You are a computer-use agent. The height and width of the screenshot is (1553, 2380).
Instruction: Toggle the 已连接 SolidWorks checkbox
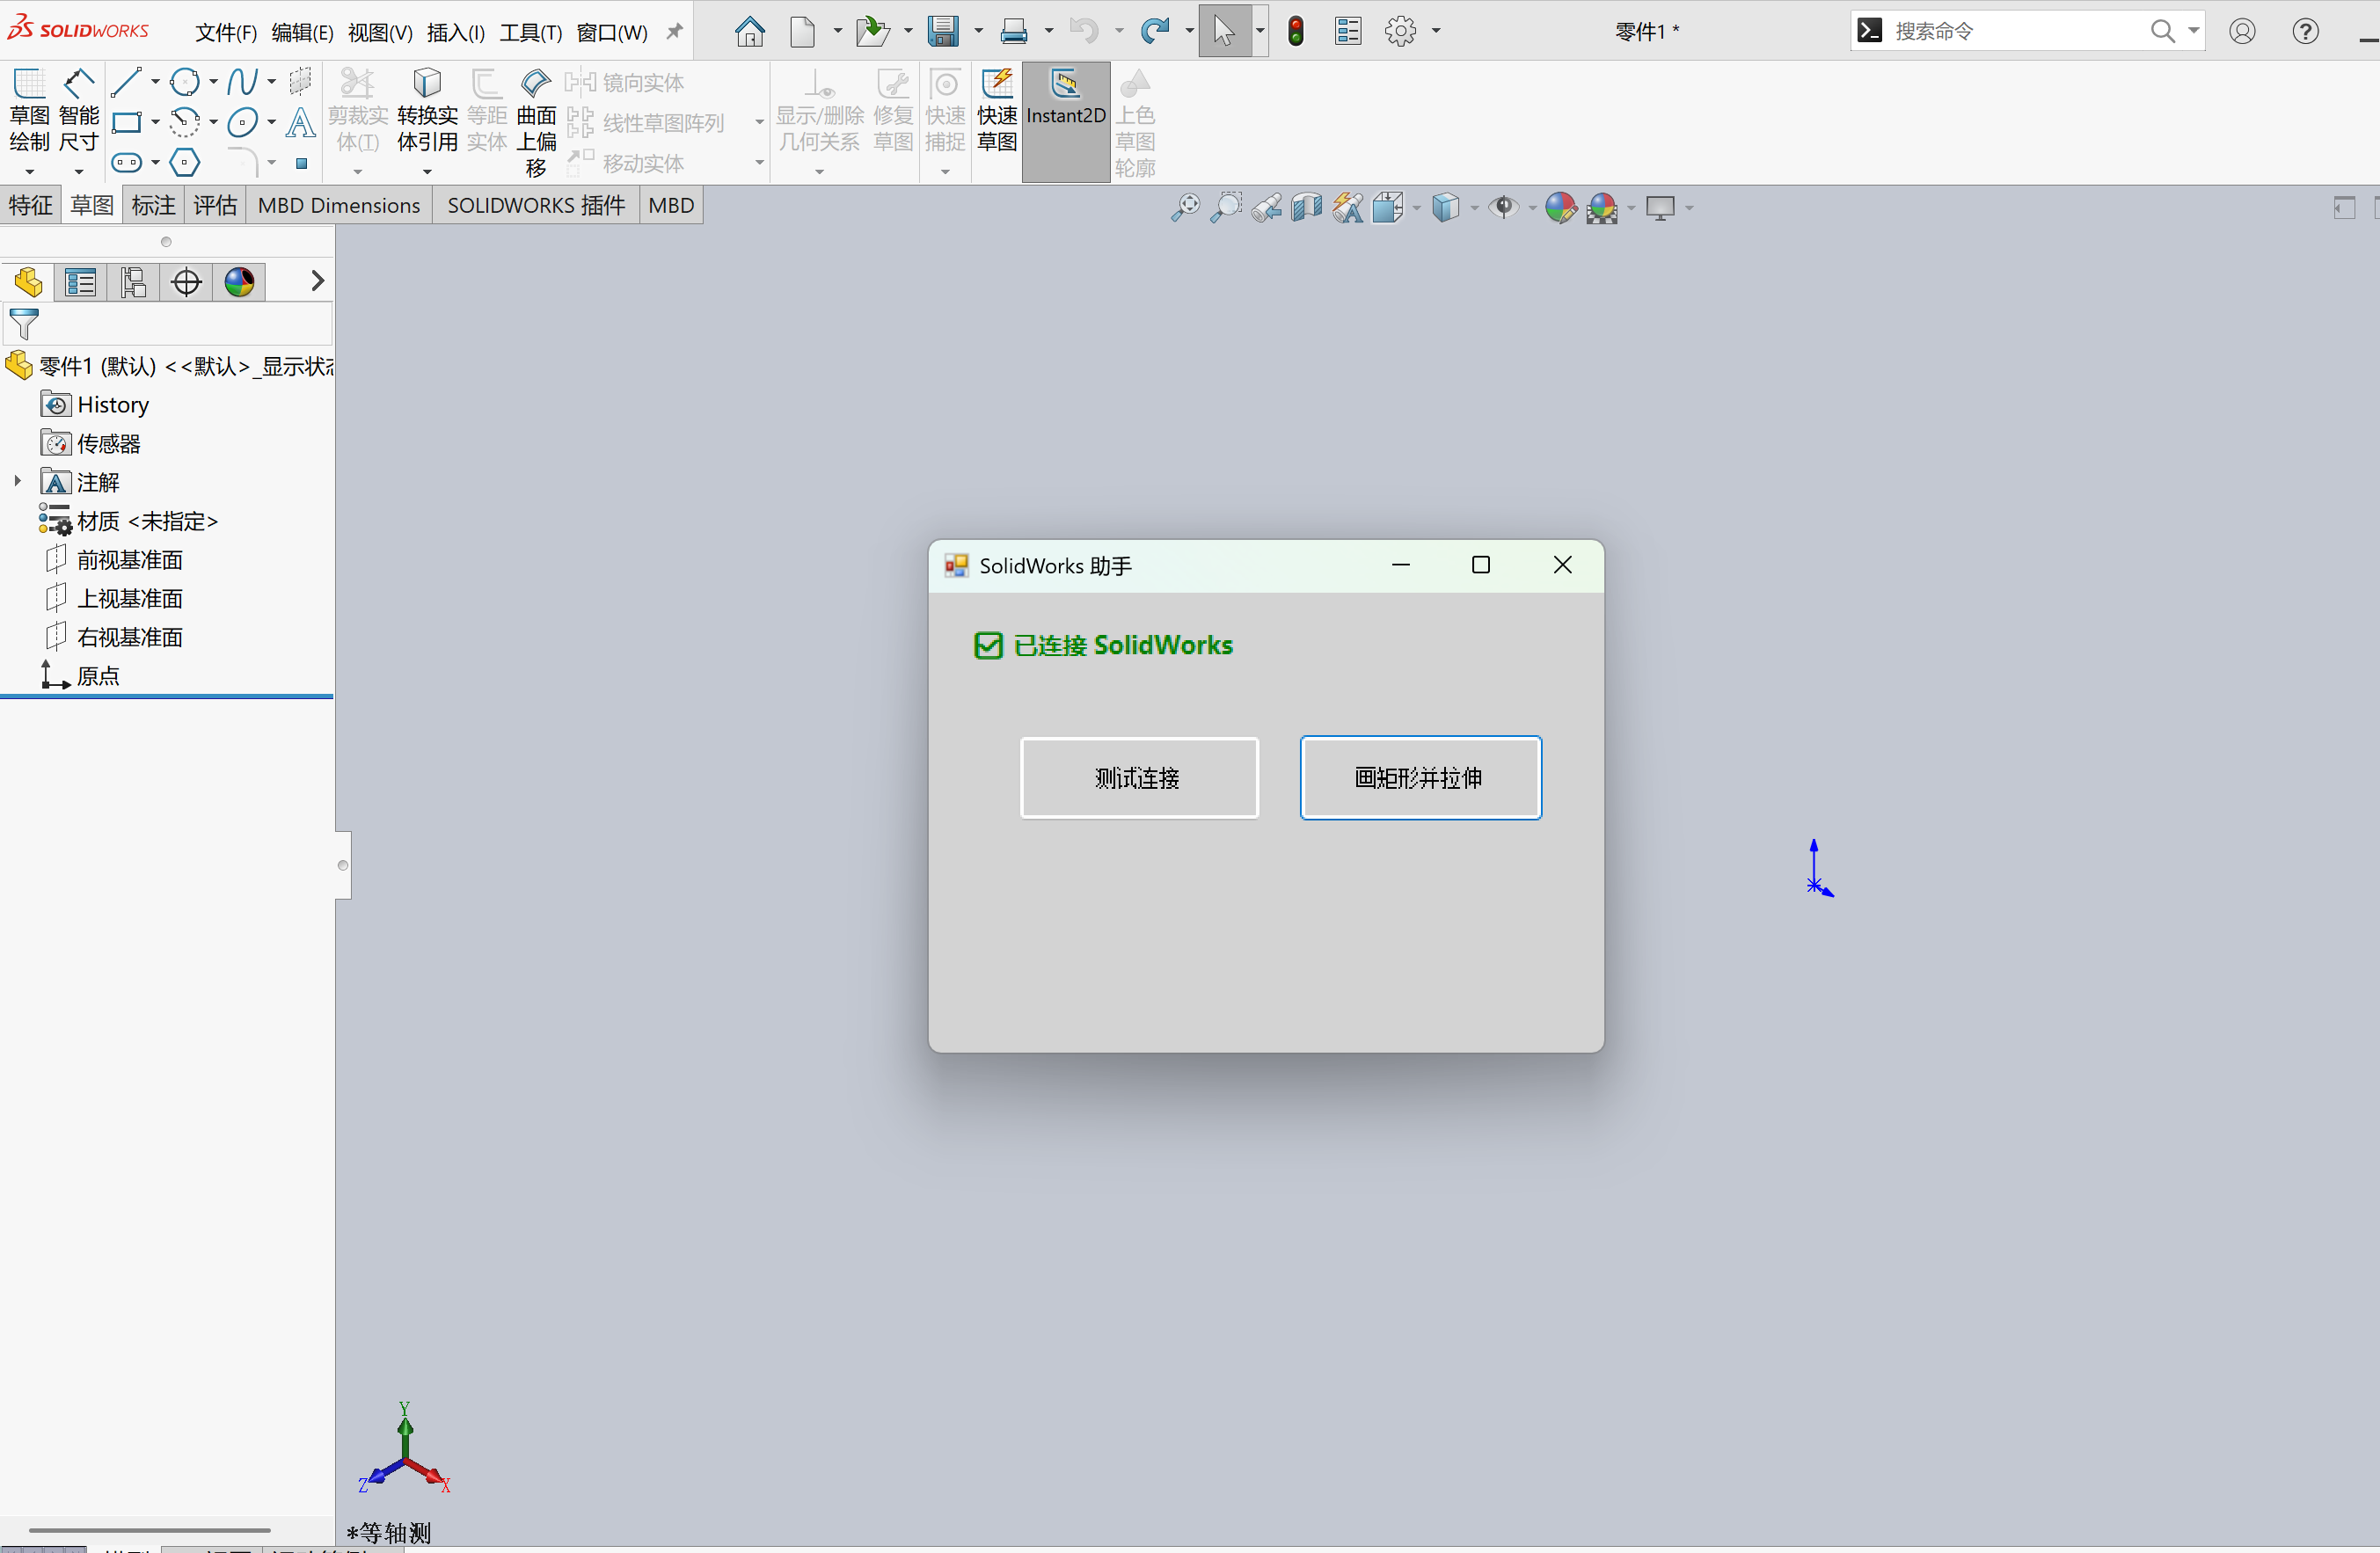[x=988, y=646]
